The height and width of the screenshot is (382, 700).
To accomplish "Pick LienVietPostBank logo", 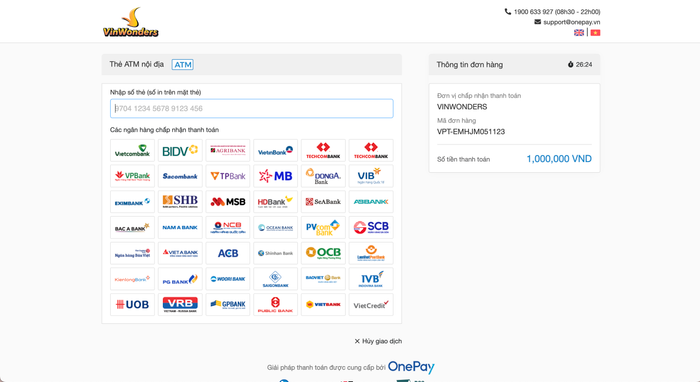I will click(x=371, y=253).
